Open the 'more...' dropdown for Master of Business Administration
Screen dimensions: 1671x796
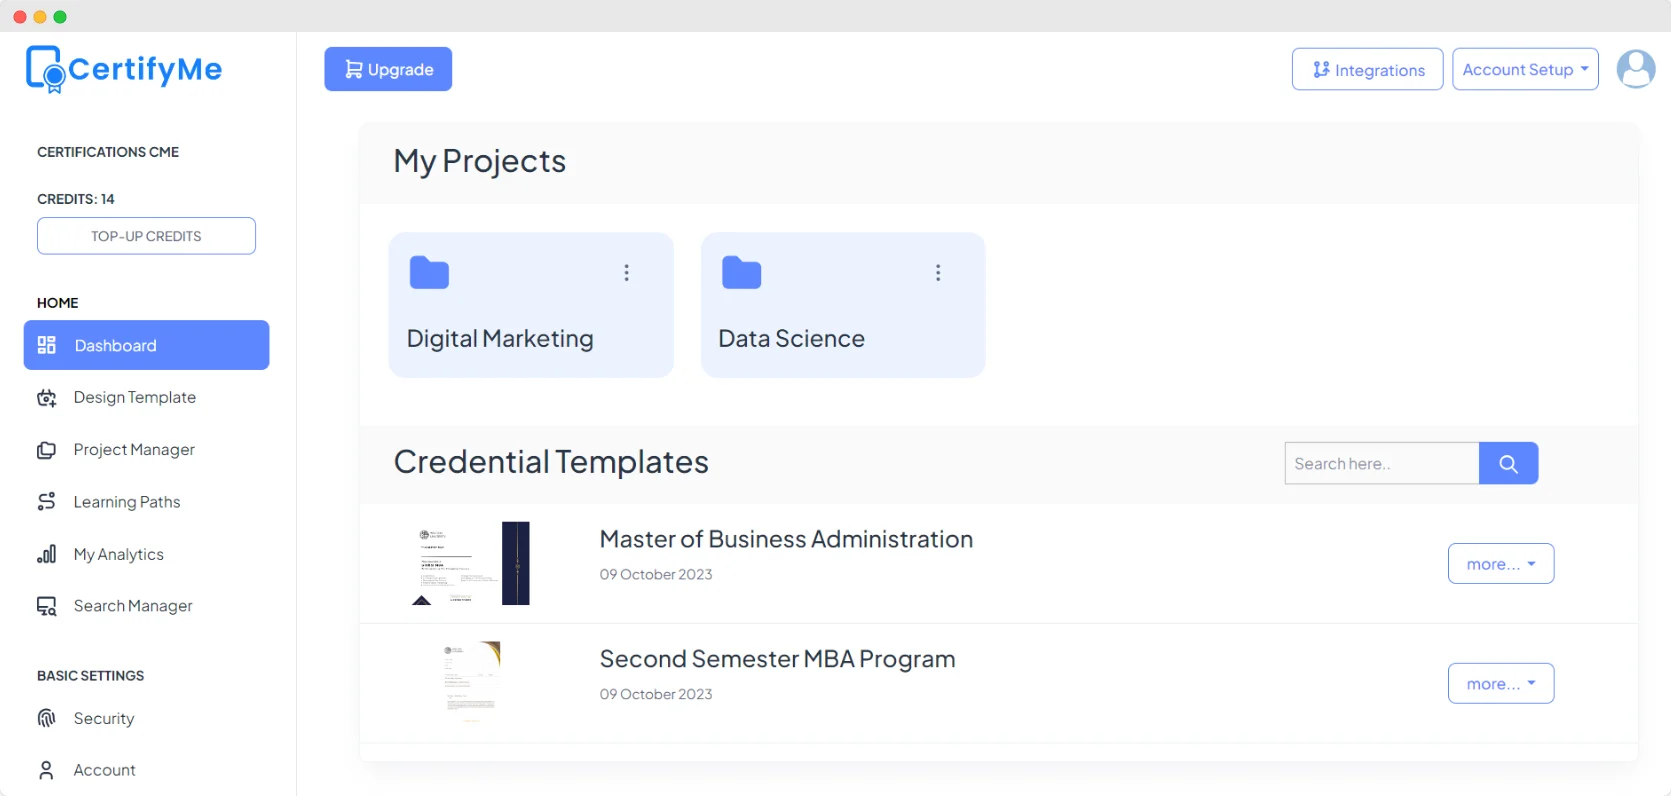1500,563
